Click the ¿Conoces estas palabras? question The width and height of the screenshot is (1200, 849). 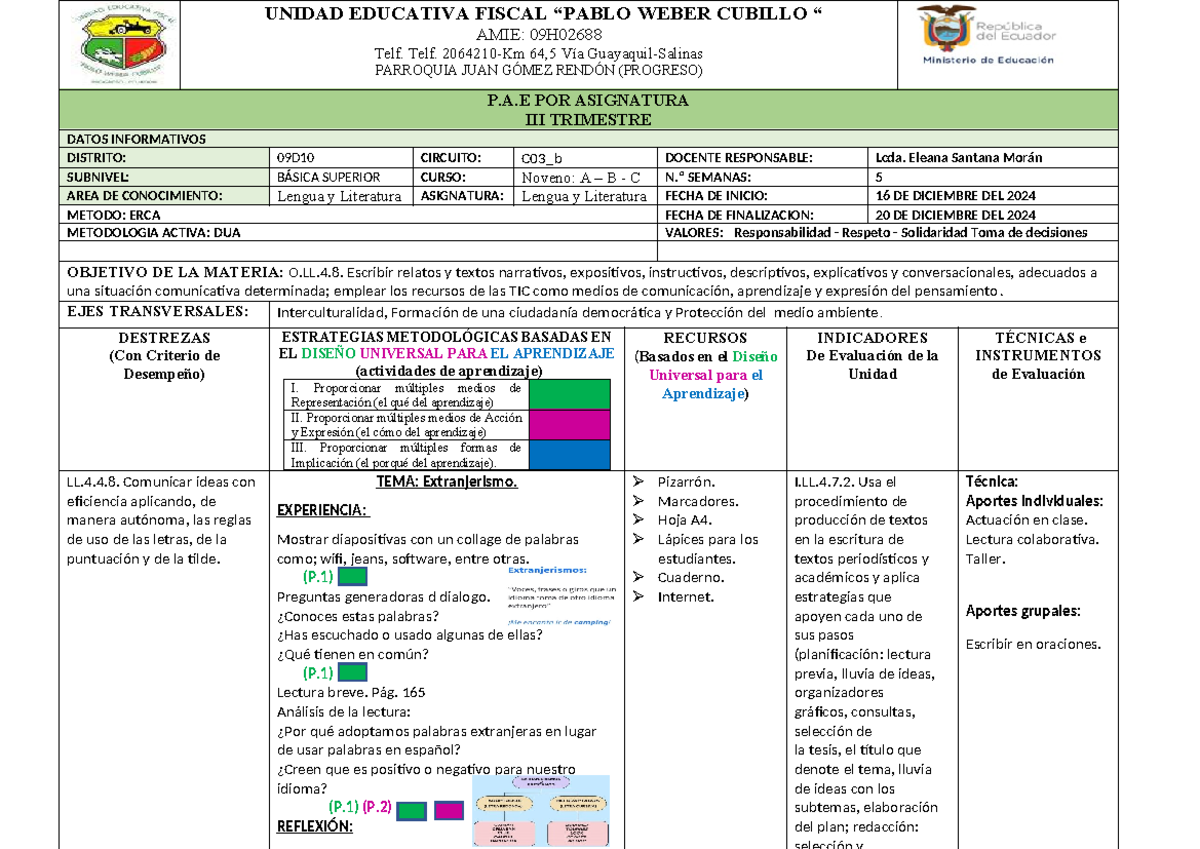tap(357, 616)
